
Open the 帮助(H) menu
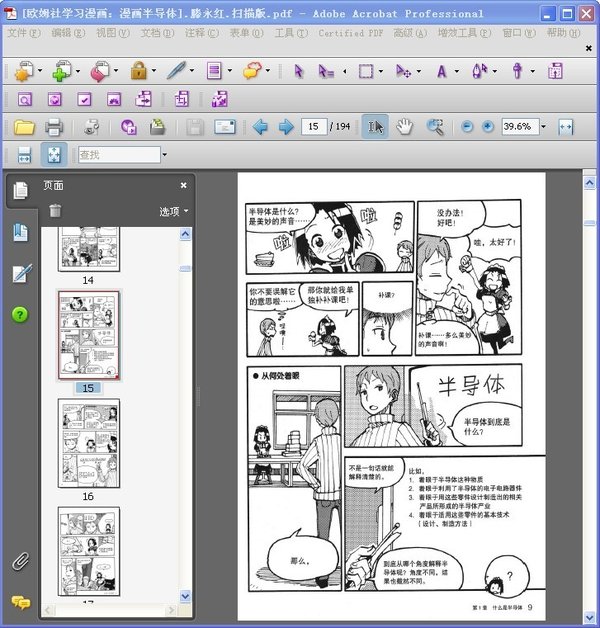[564, 33]
